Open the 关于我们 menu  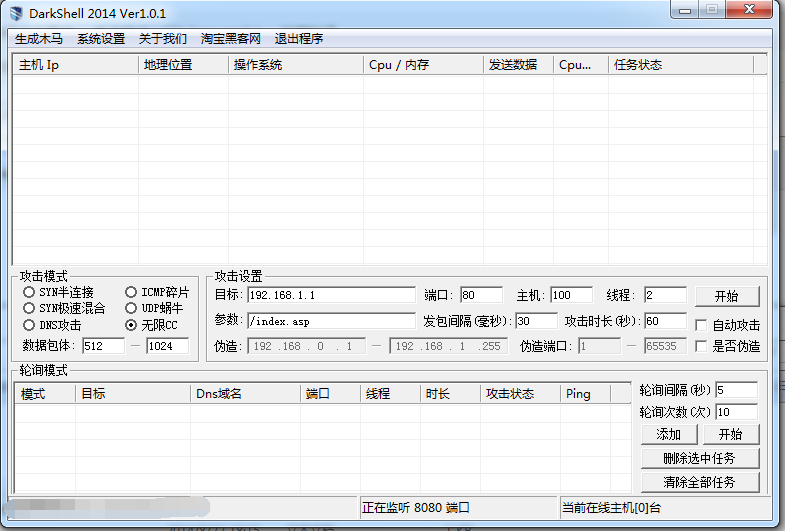[163, 39]
